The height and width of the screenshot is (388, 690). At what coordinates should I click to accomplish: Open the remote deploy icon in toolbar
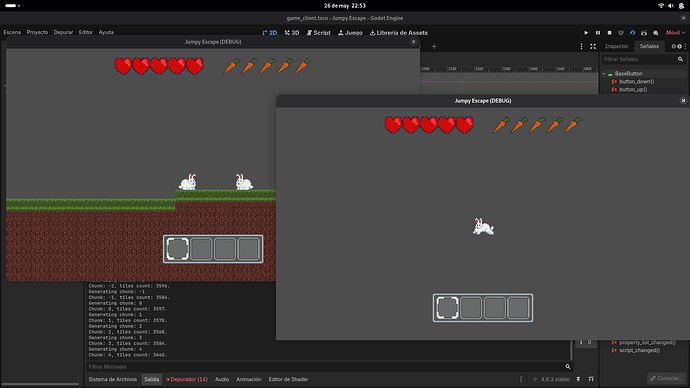tap(621, 33)
